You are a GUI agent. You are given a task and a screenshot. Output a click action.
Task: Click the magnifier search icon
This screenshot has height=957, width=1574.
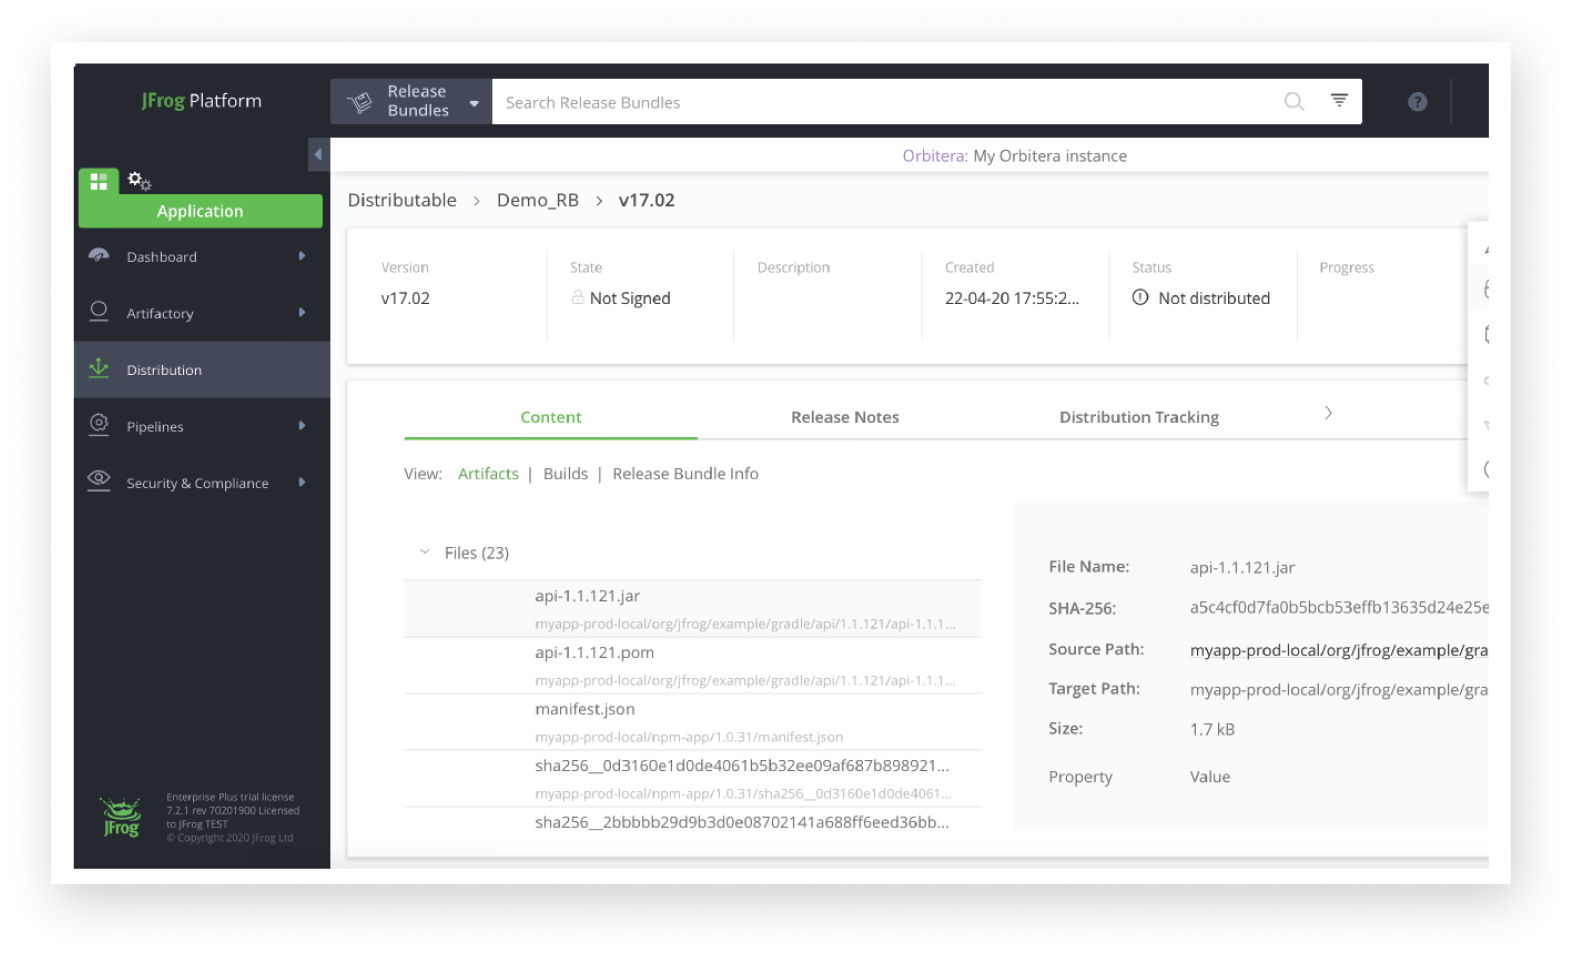pyautogui.click(x=1294, y=101)
